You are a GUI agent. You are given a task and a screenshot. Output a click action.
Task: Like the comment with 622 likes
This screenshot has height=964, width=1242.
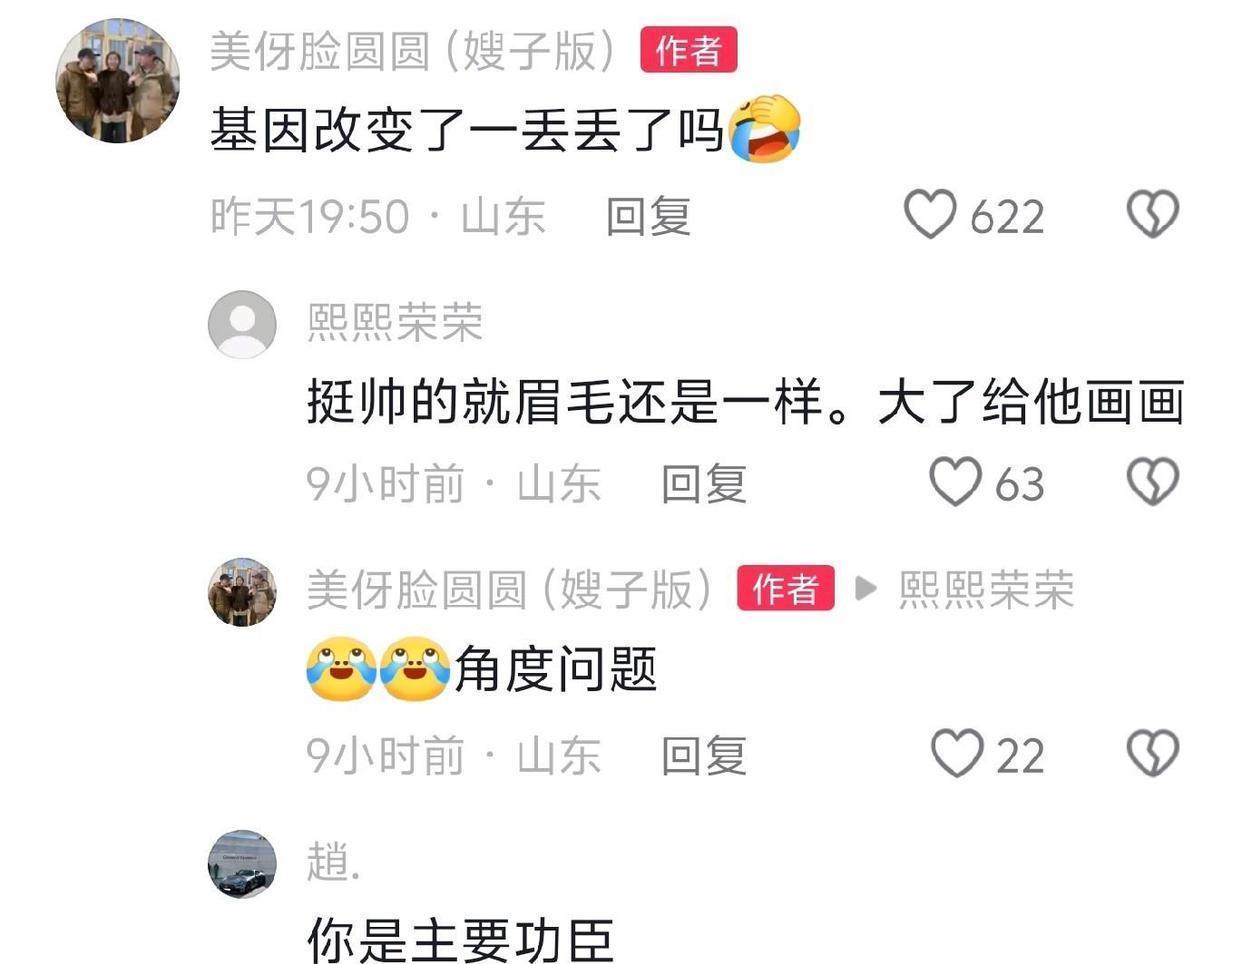[930, 215]
